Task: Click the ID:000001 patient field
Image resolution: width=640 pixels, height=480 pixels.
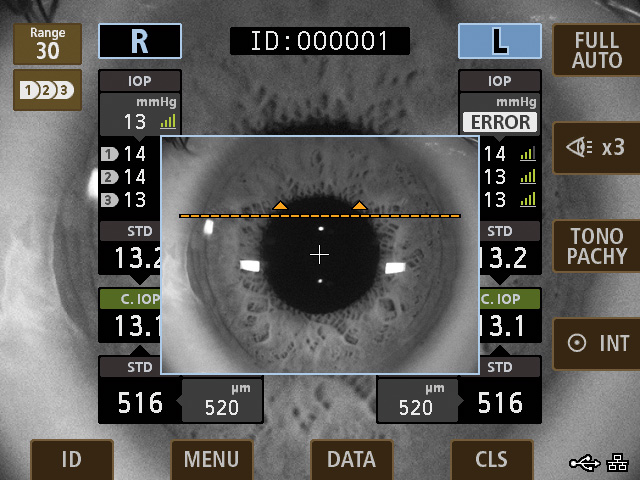Action: point(319,41)
